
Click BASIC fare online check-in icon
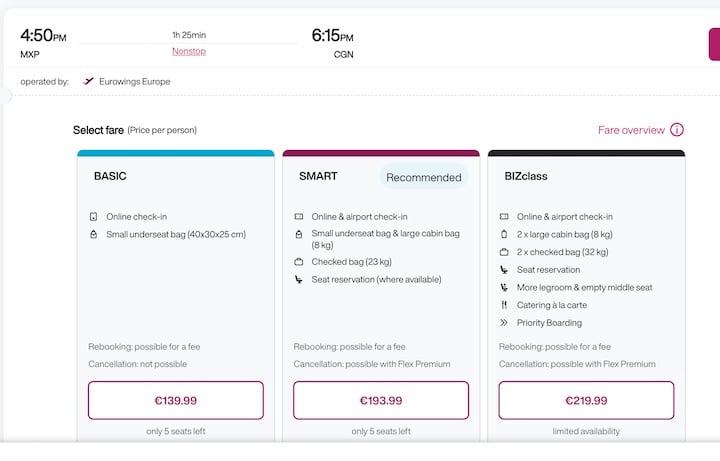[94, 217]
